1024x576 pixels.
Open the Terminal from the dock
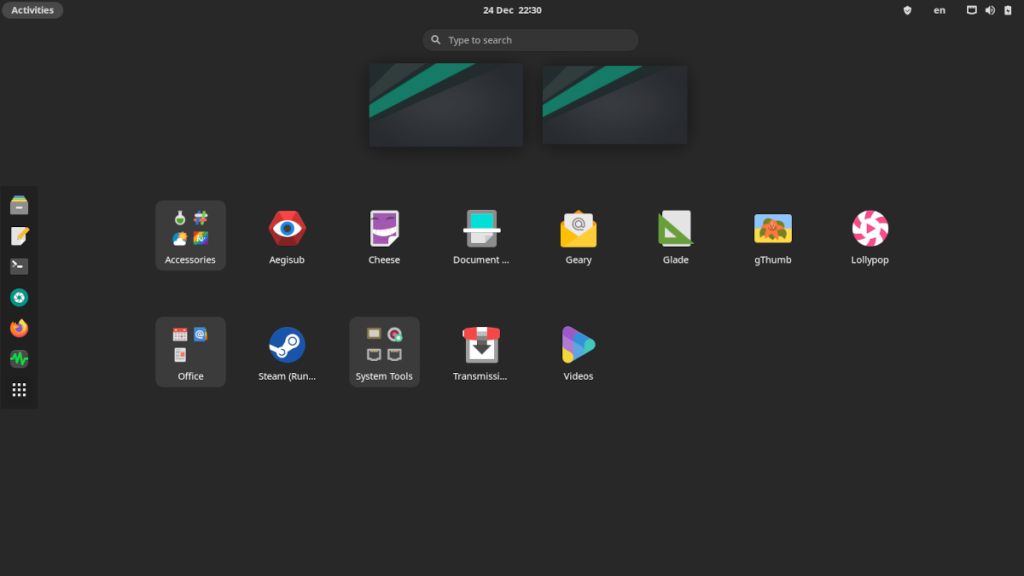18,265
